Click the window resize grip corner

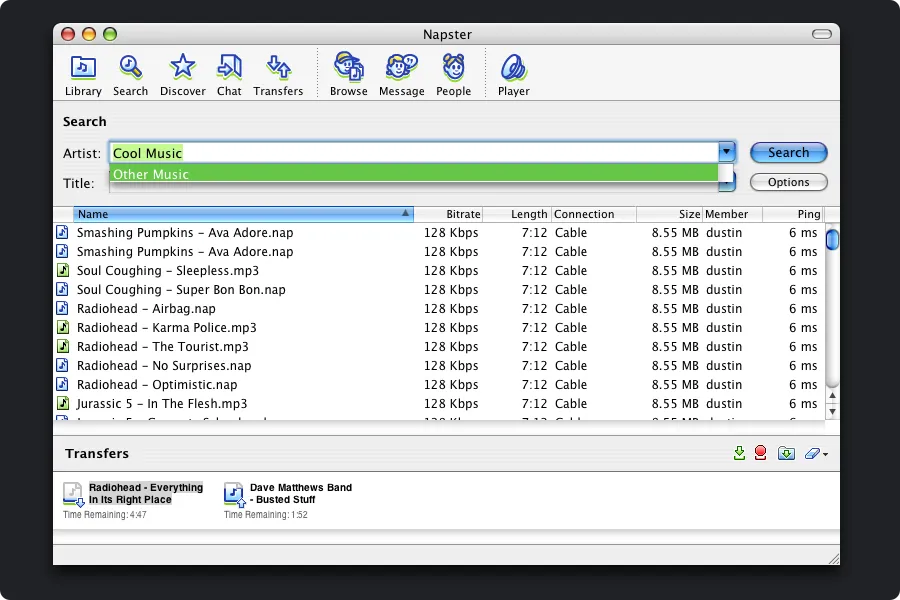[x=833, y=559]
